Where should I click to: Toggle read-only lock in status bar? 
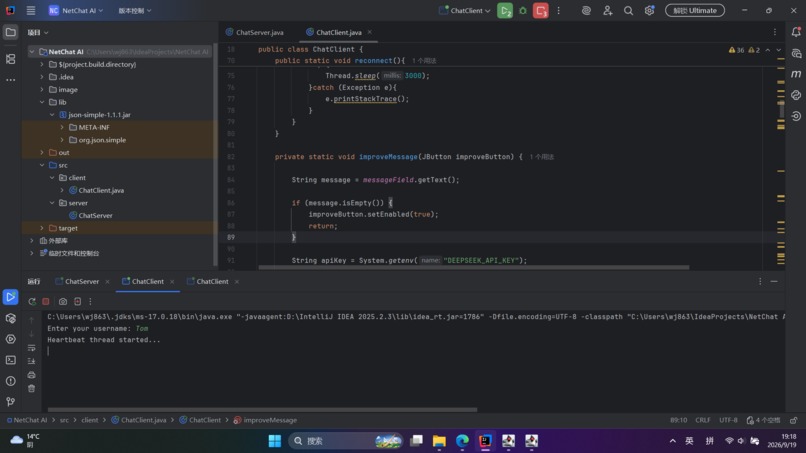click(794, 420)
